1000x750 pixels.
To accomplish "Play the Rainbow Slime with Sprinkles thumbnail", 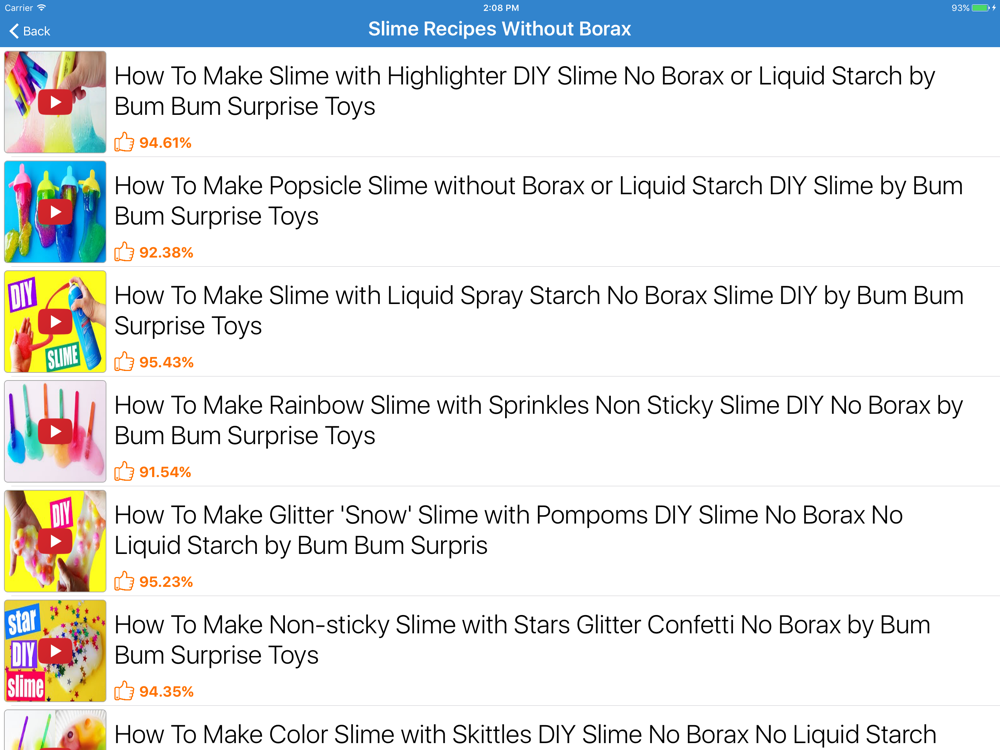I will (x=55, y=431).
